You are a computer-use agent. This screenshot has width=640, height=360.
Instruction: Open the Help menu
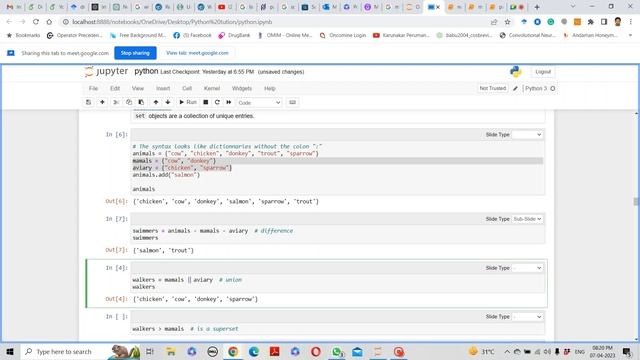(x=270, y=88)
